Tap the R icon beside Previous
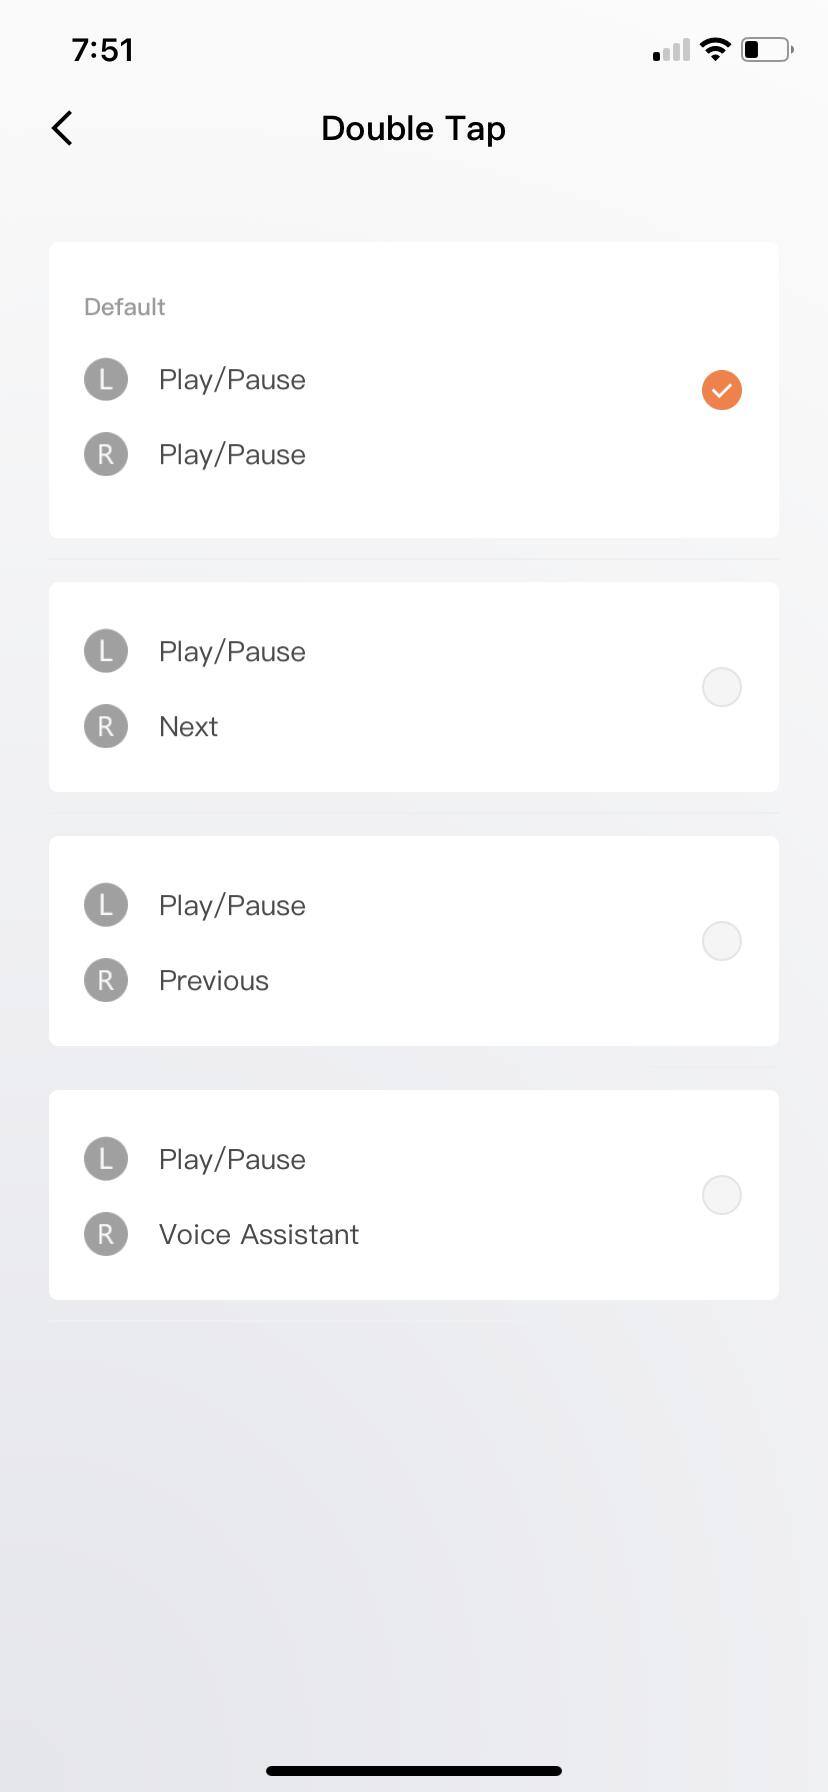 coord(106,980)
